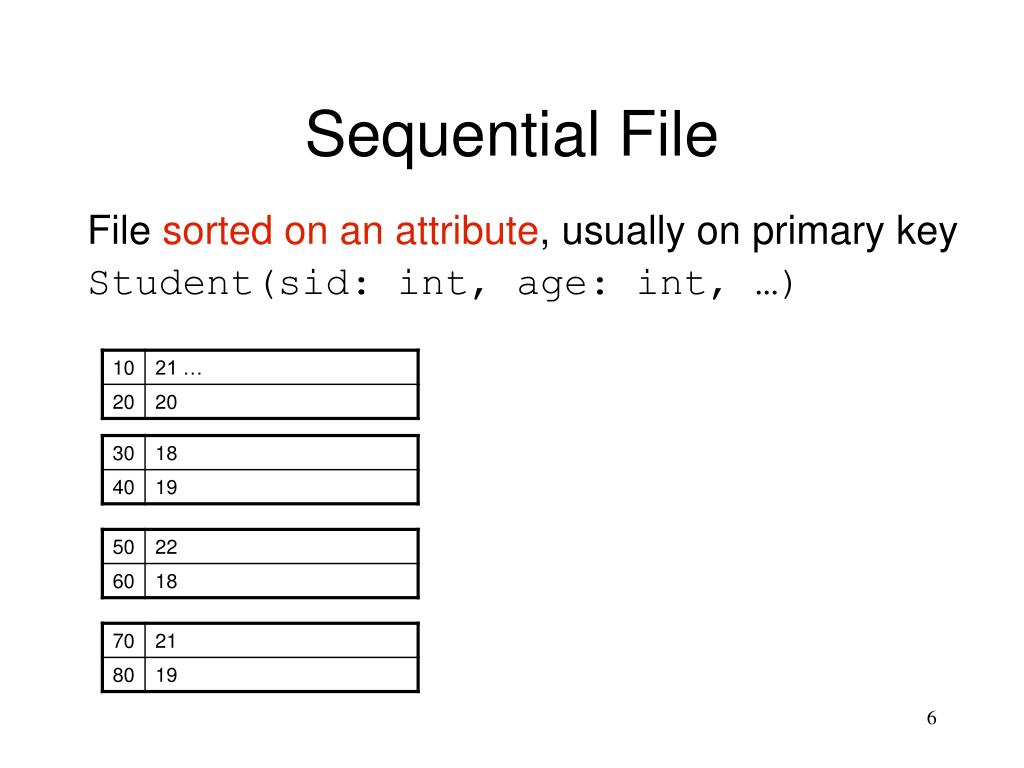Viewport: 1024px width, 768px height.
Task: Select age 22 in the sid 50 row
Action: coord(166,547)
